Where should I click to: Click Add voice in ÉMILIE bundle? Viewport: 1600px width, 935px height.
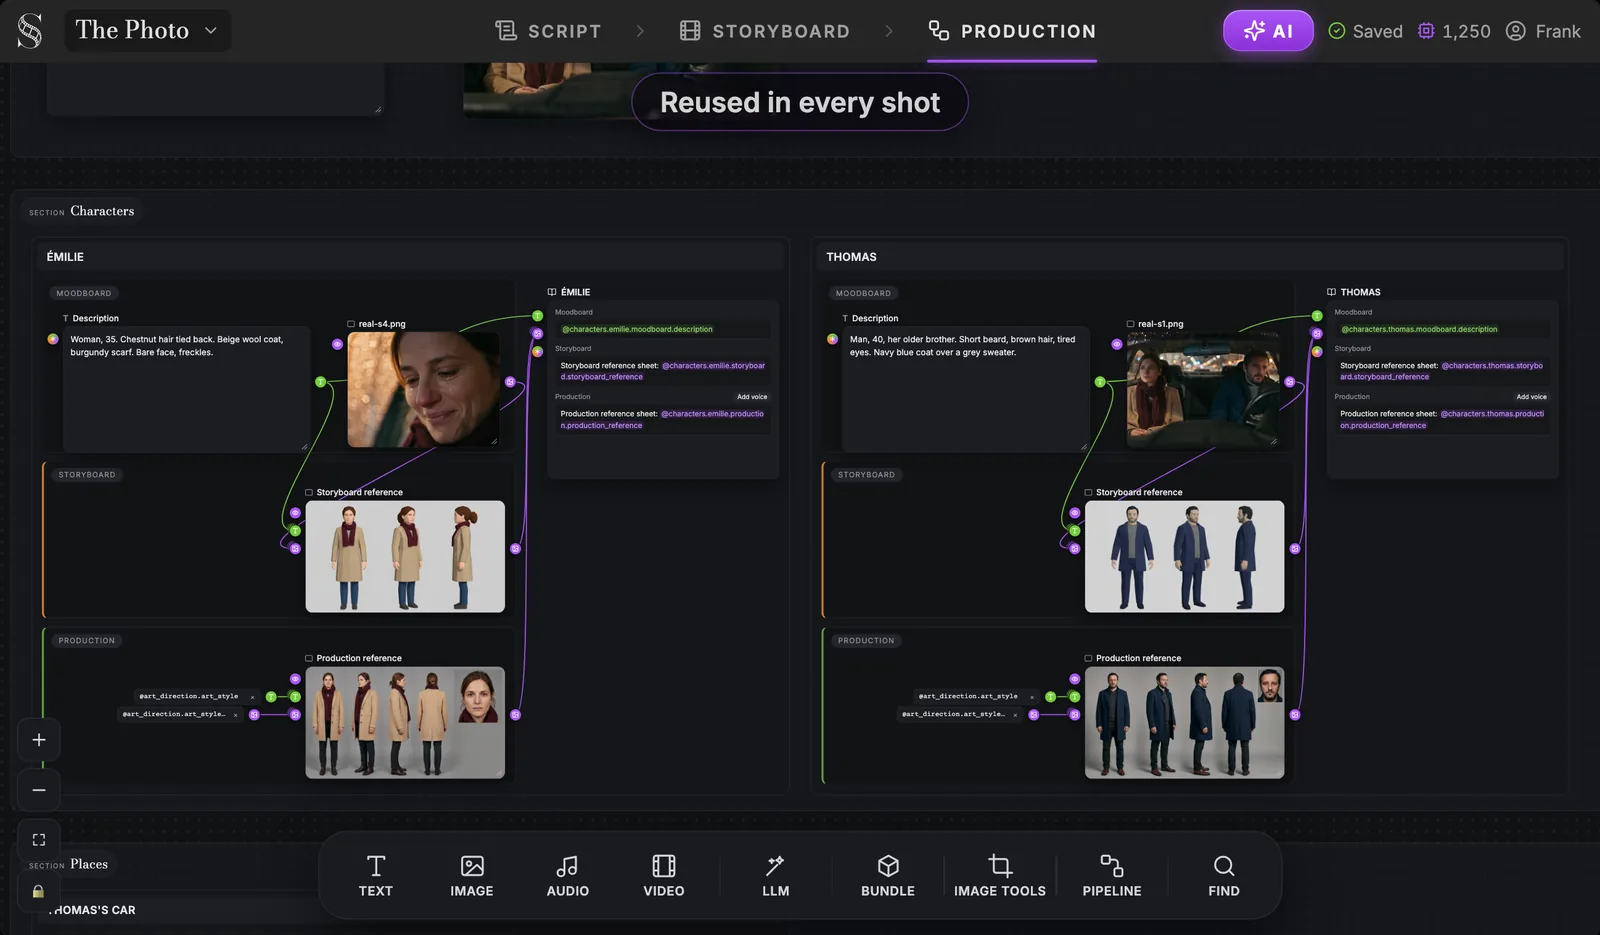click(752, 397)
